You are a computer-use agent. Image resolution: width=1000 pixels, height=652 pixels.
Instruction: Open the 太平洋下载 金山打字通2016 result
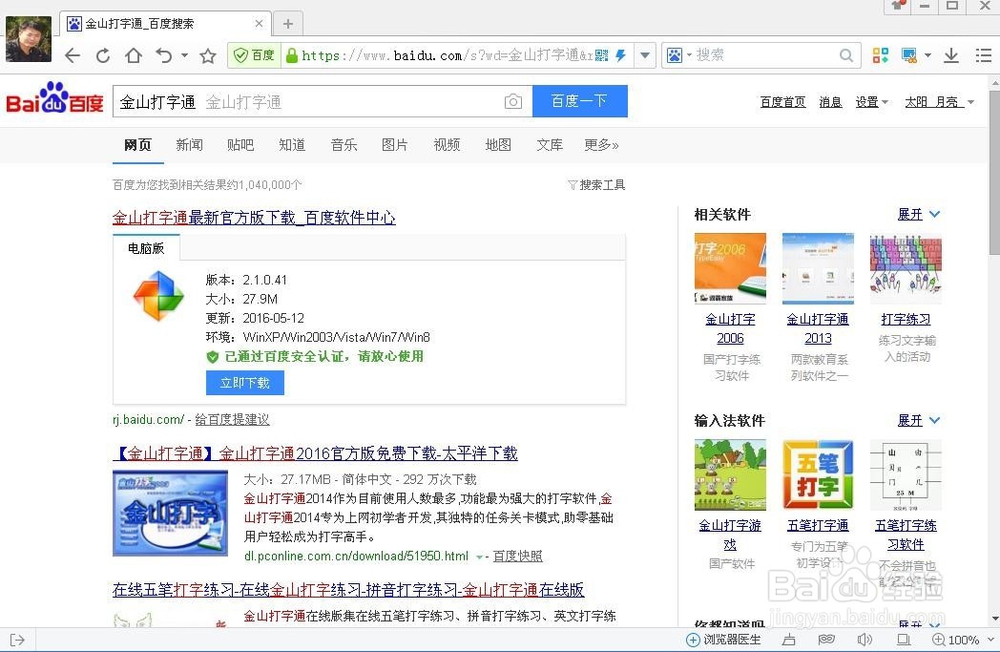tap(315, 454)
